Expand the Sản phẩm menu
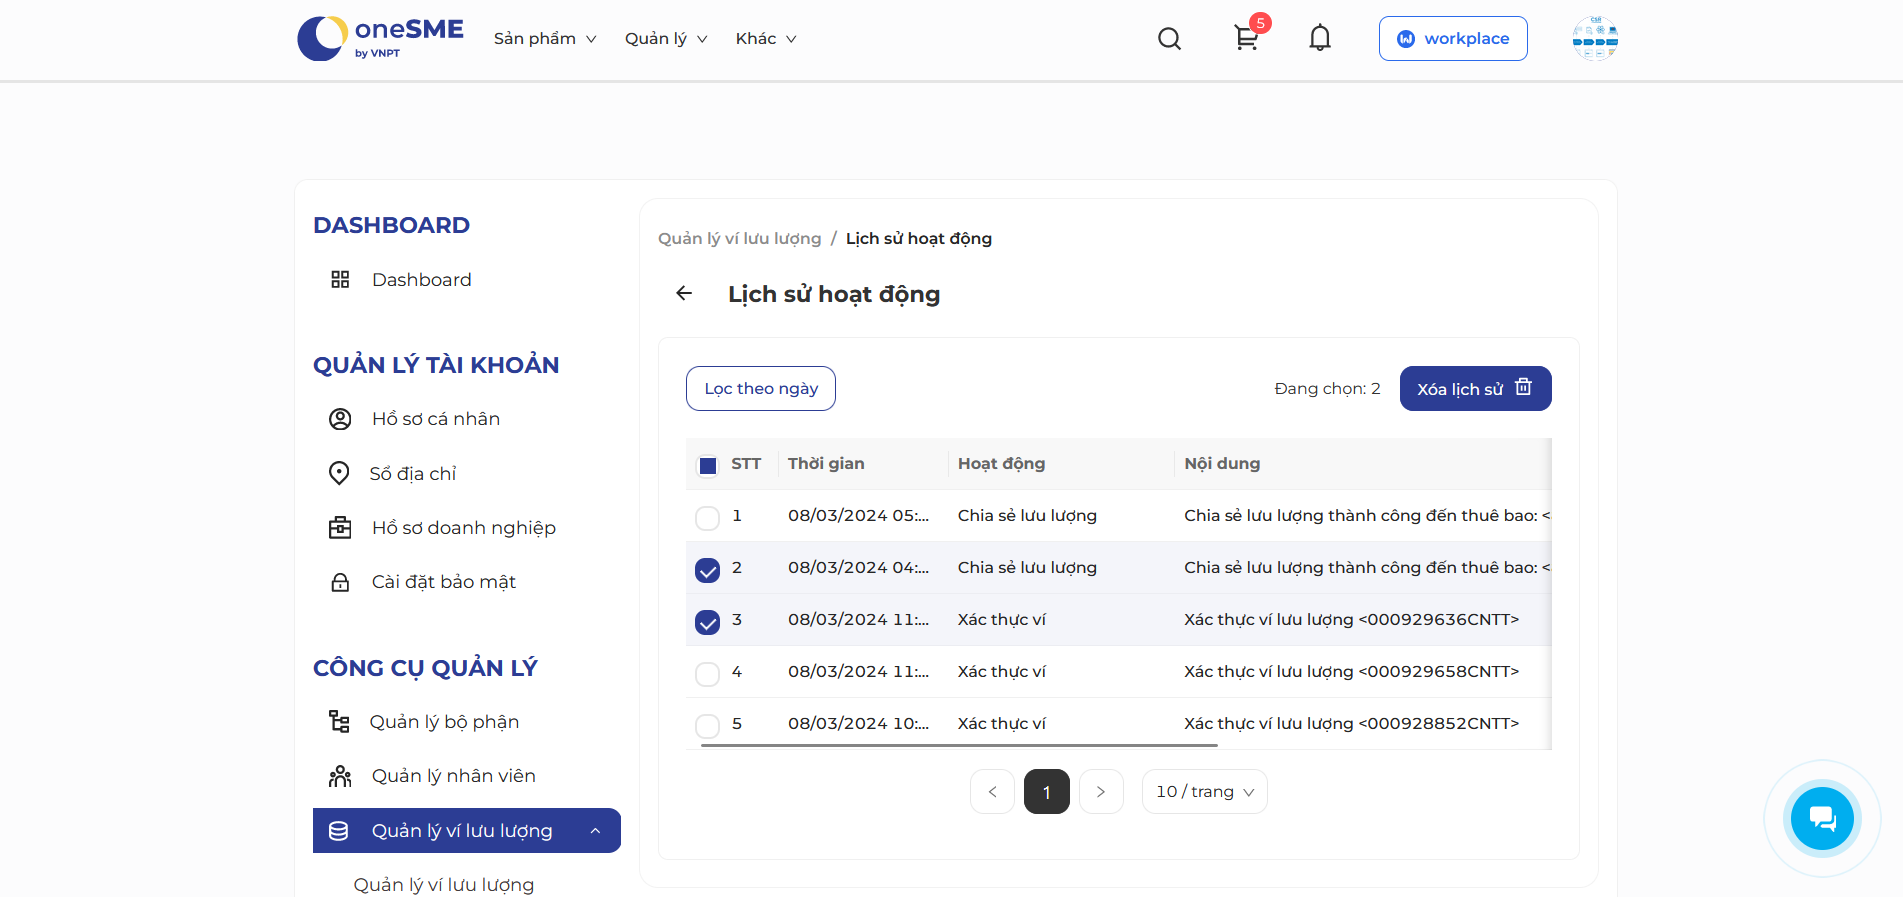This screenshot has width=1903, height=897. pos(545,39)
